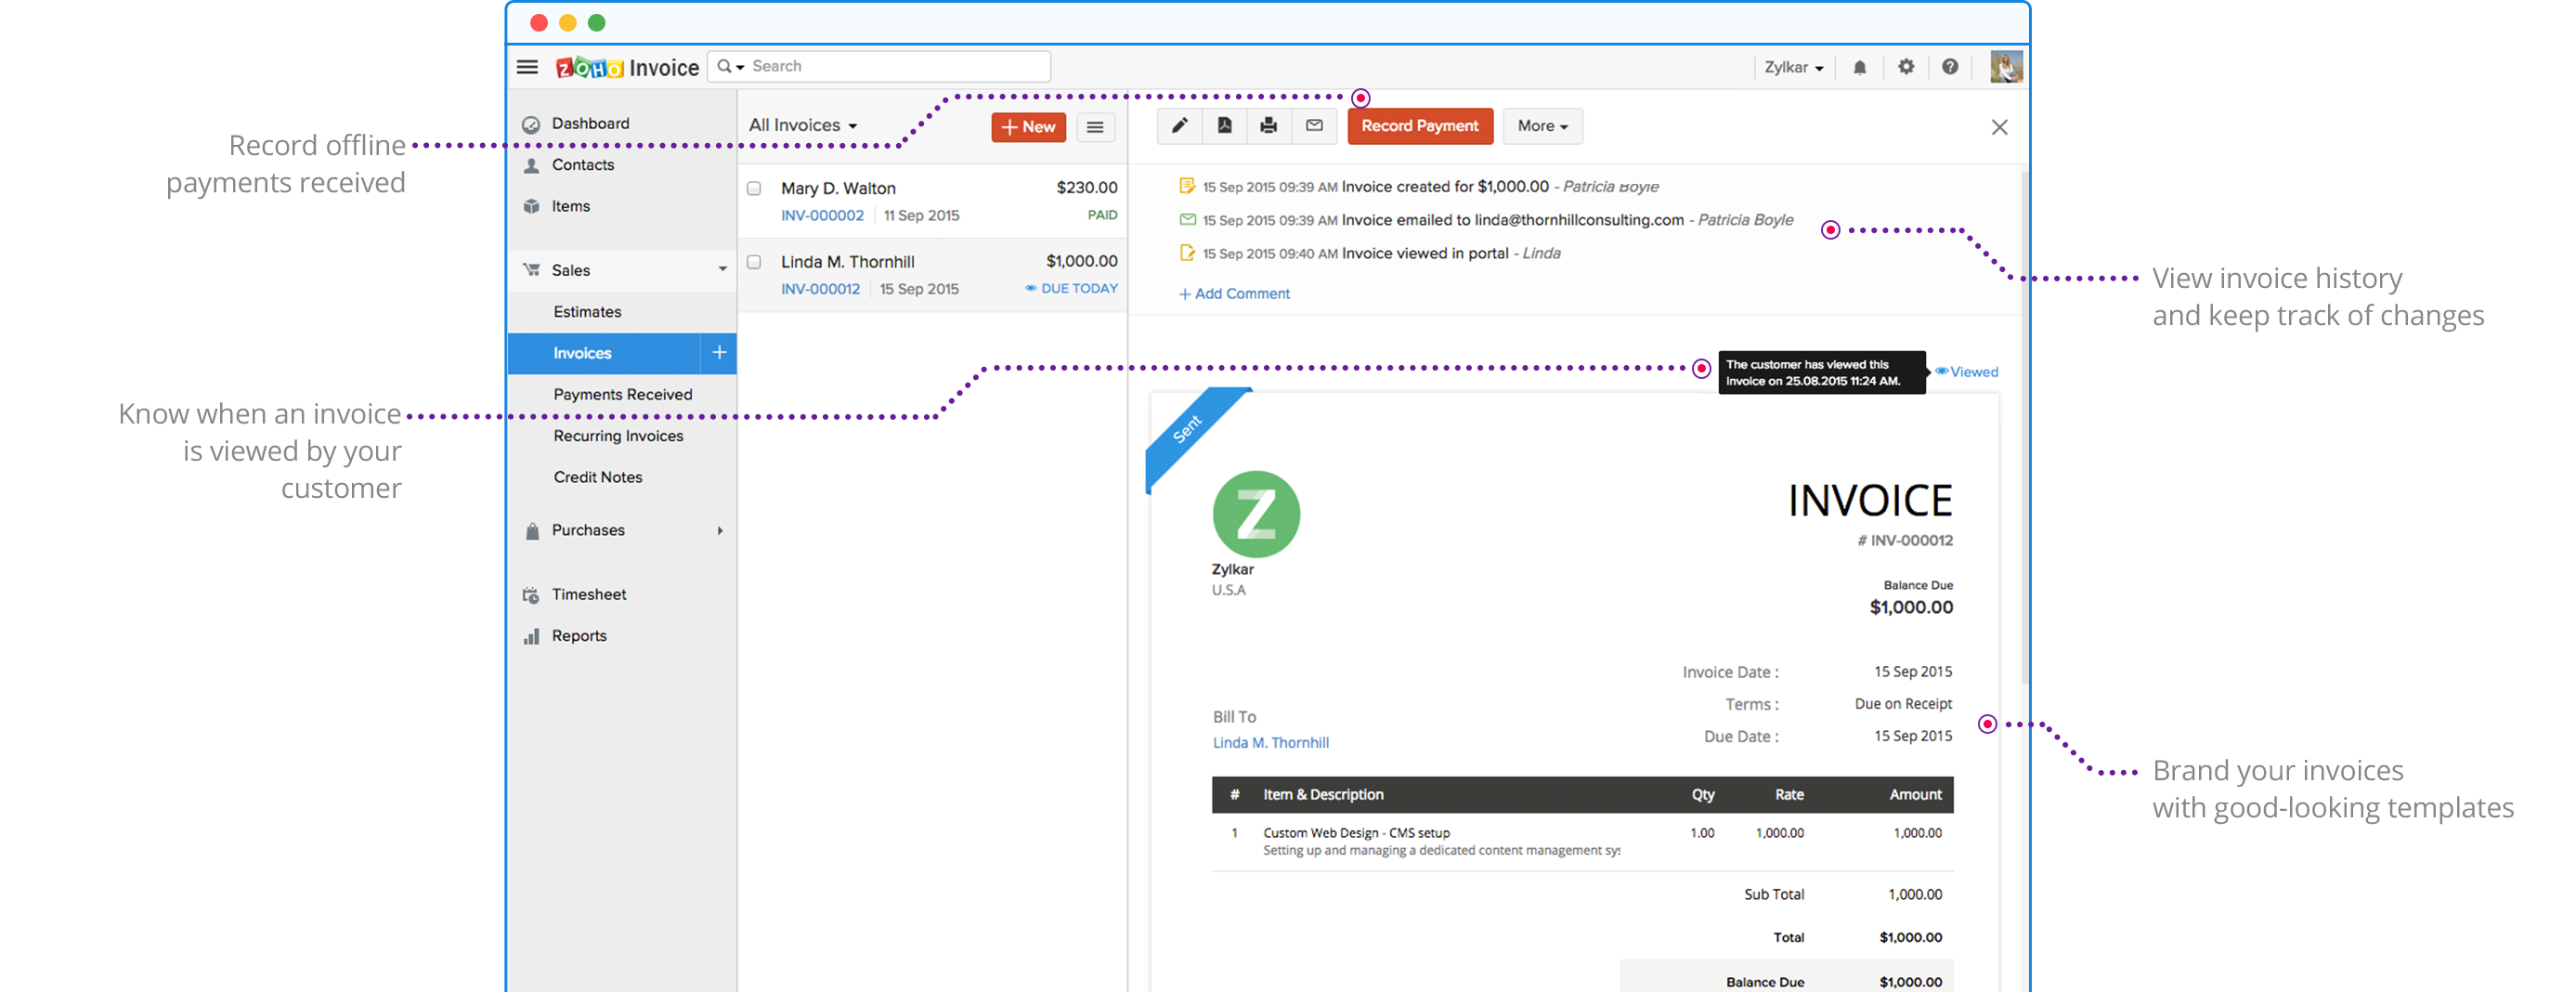Open the search scope magnifier dropdown
2576x992 pixels.
click(x=730, y=67)
